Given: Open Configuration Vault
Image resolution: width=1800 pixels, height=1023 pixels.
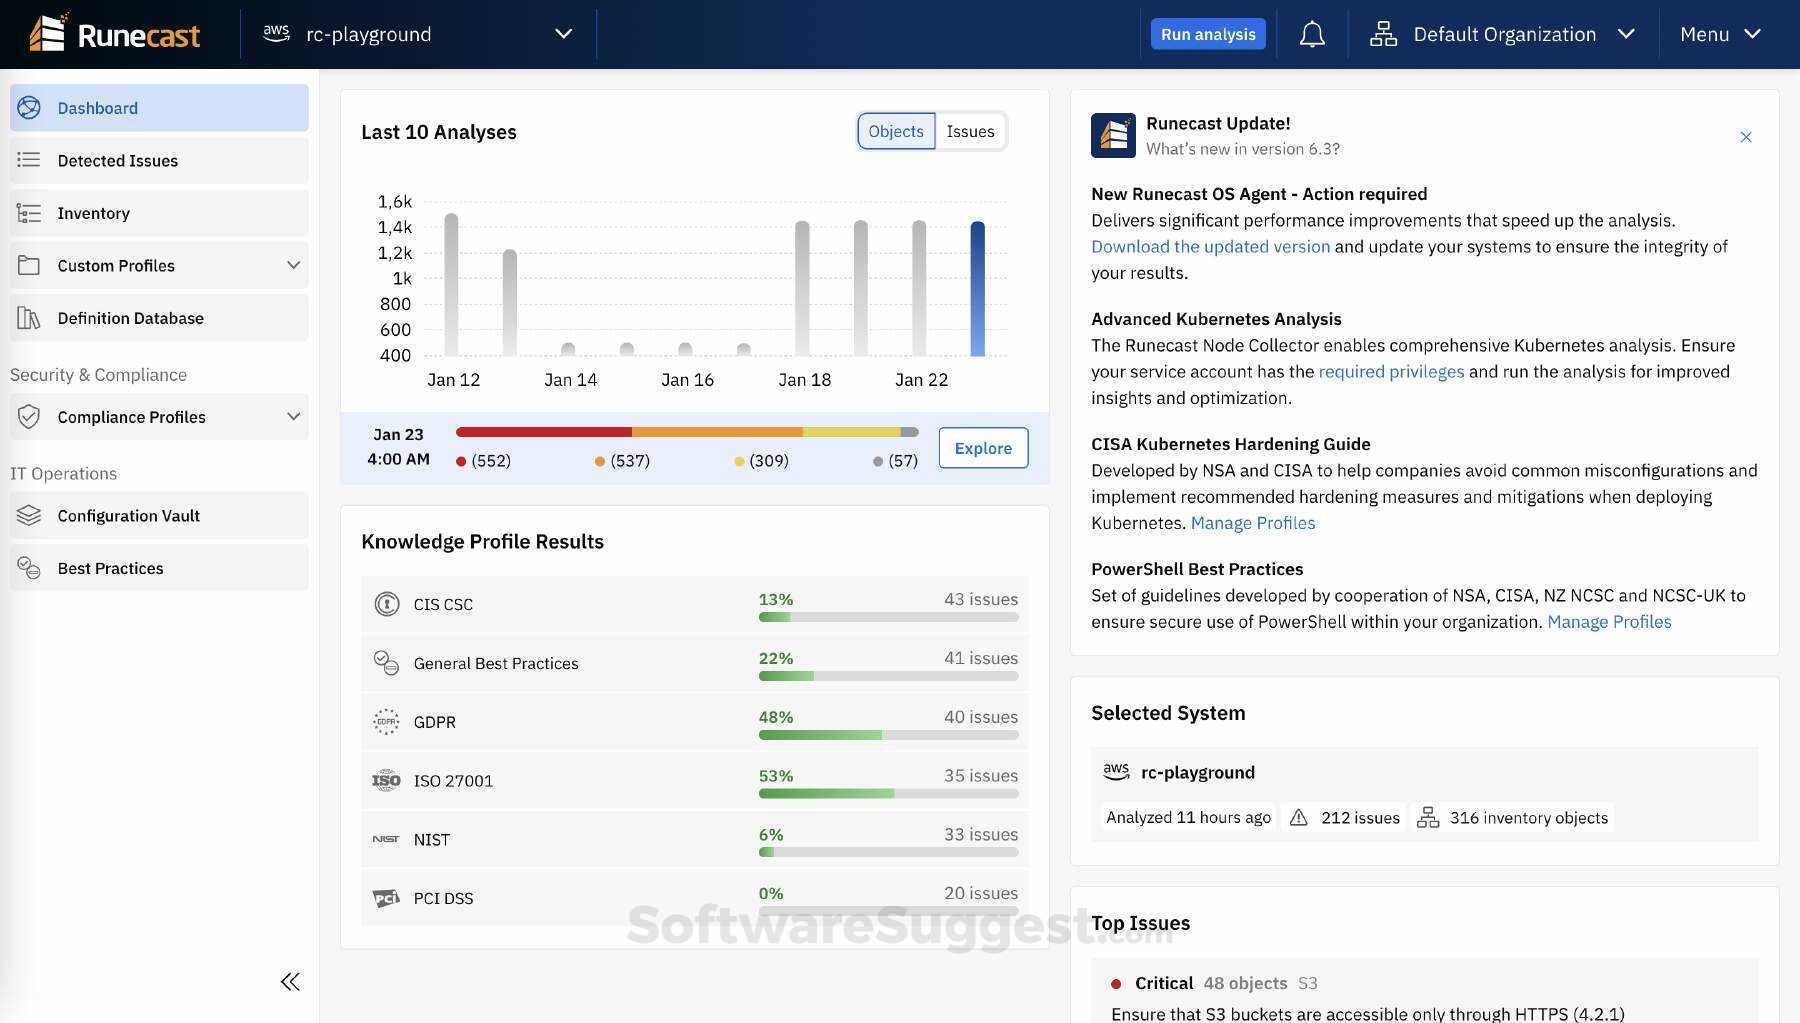Looking at the screenshot, I should pos(128,515).
